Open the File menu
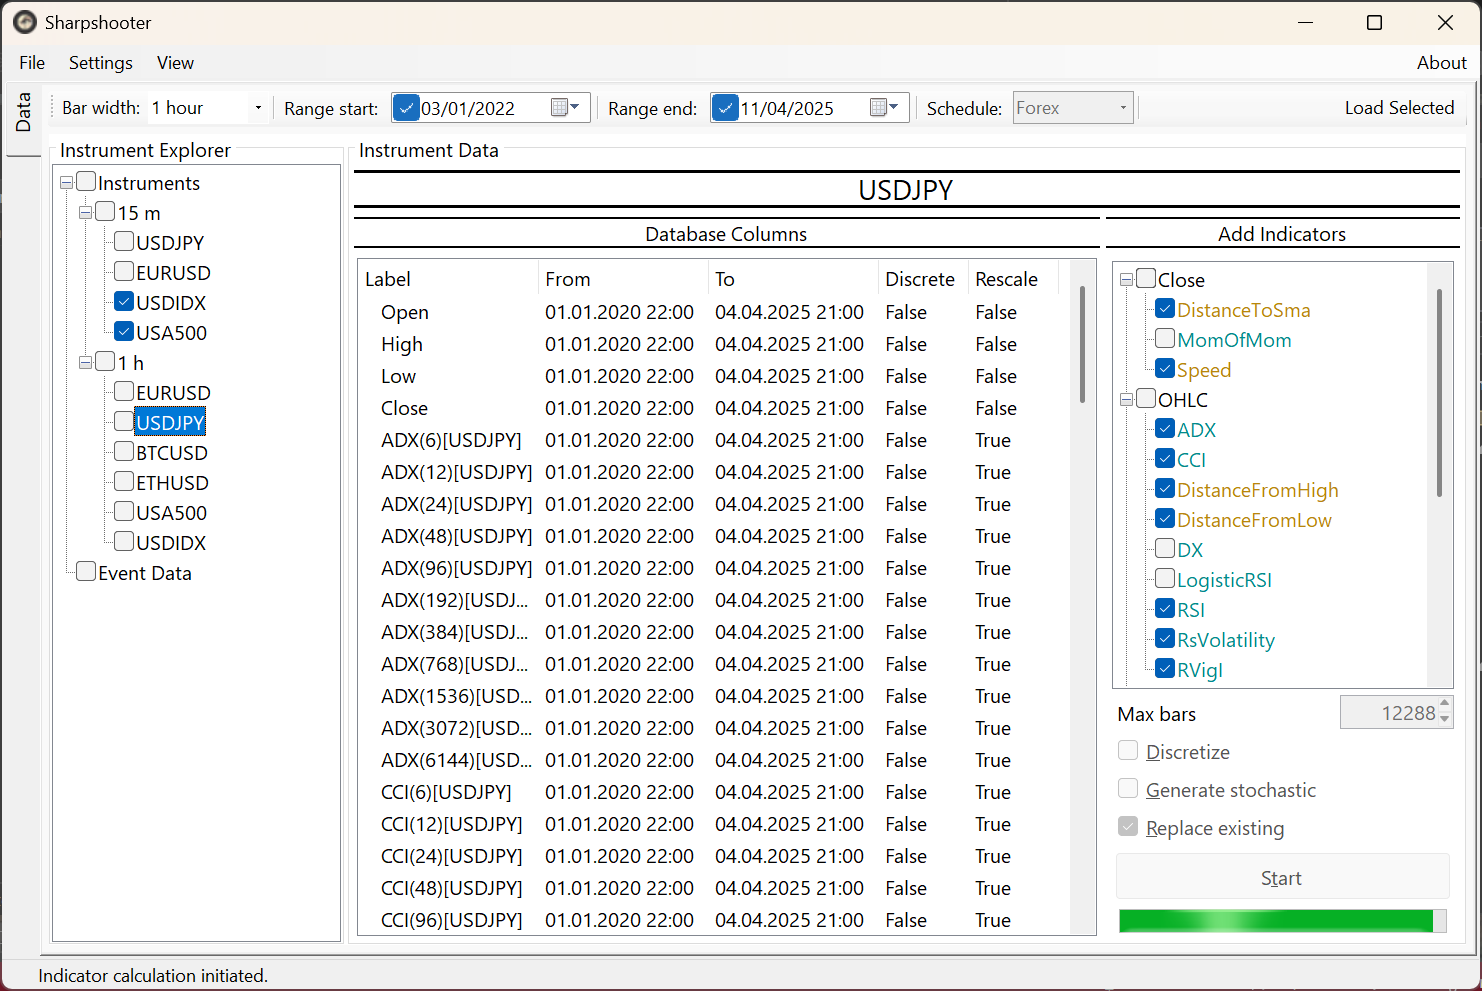 pos(32,62)
